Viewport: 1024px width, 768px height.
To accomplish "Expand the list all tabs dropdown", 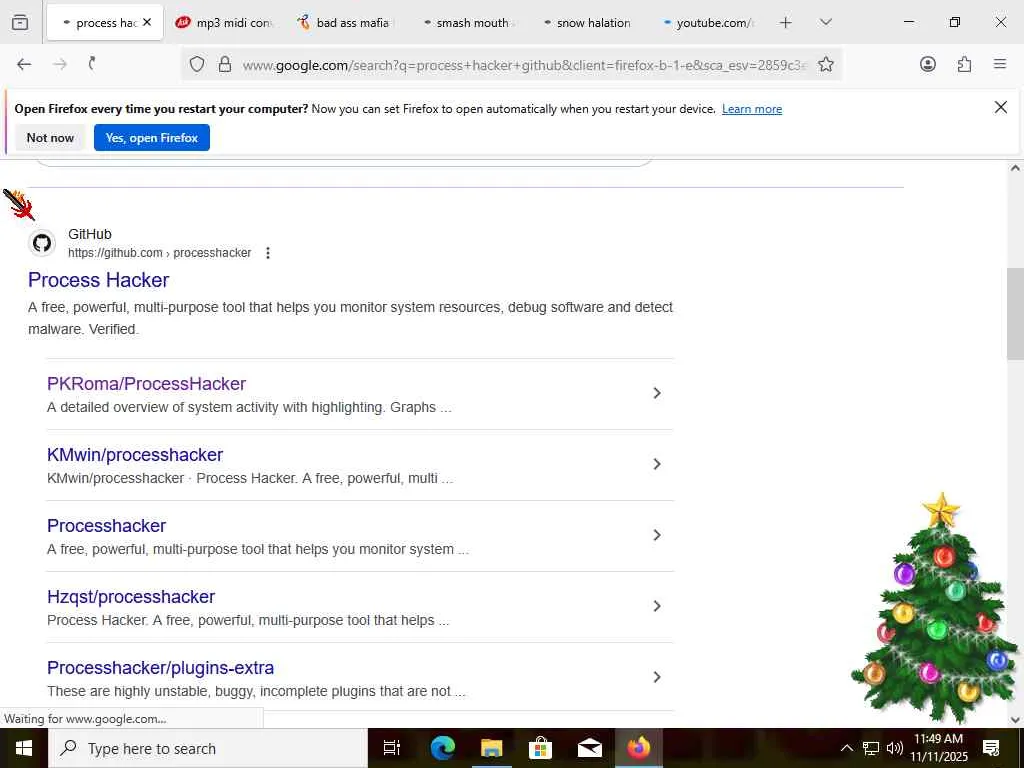I will [x=825, y=23].
